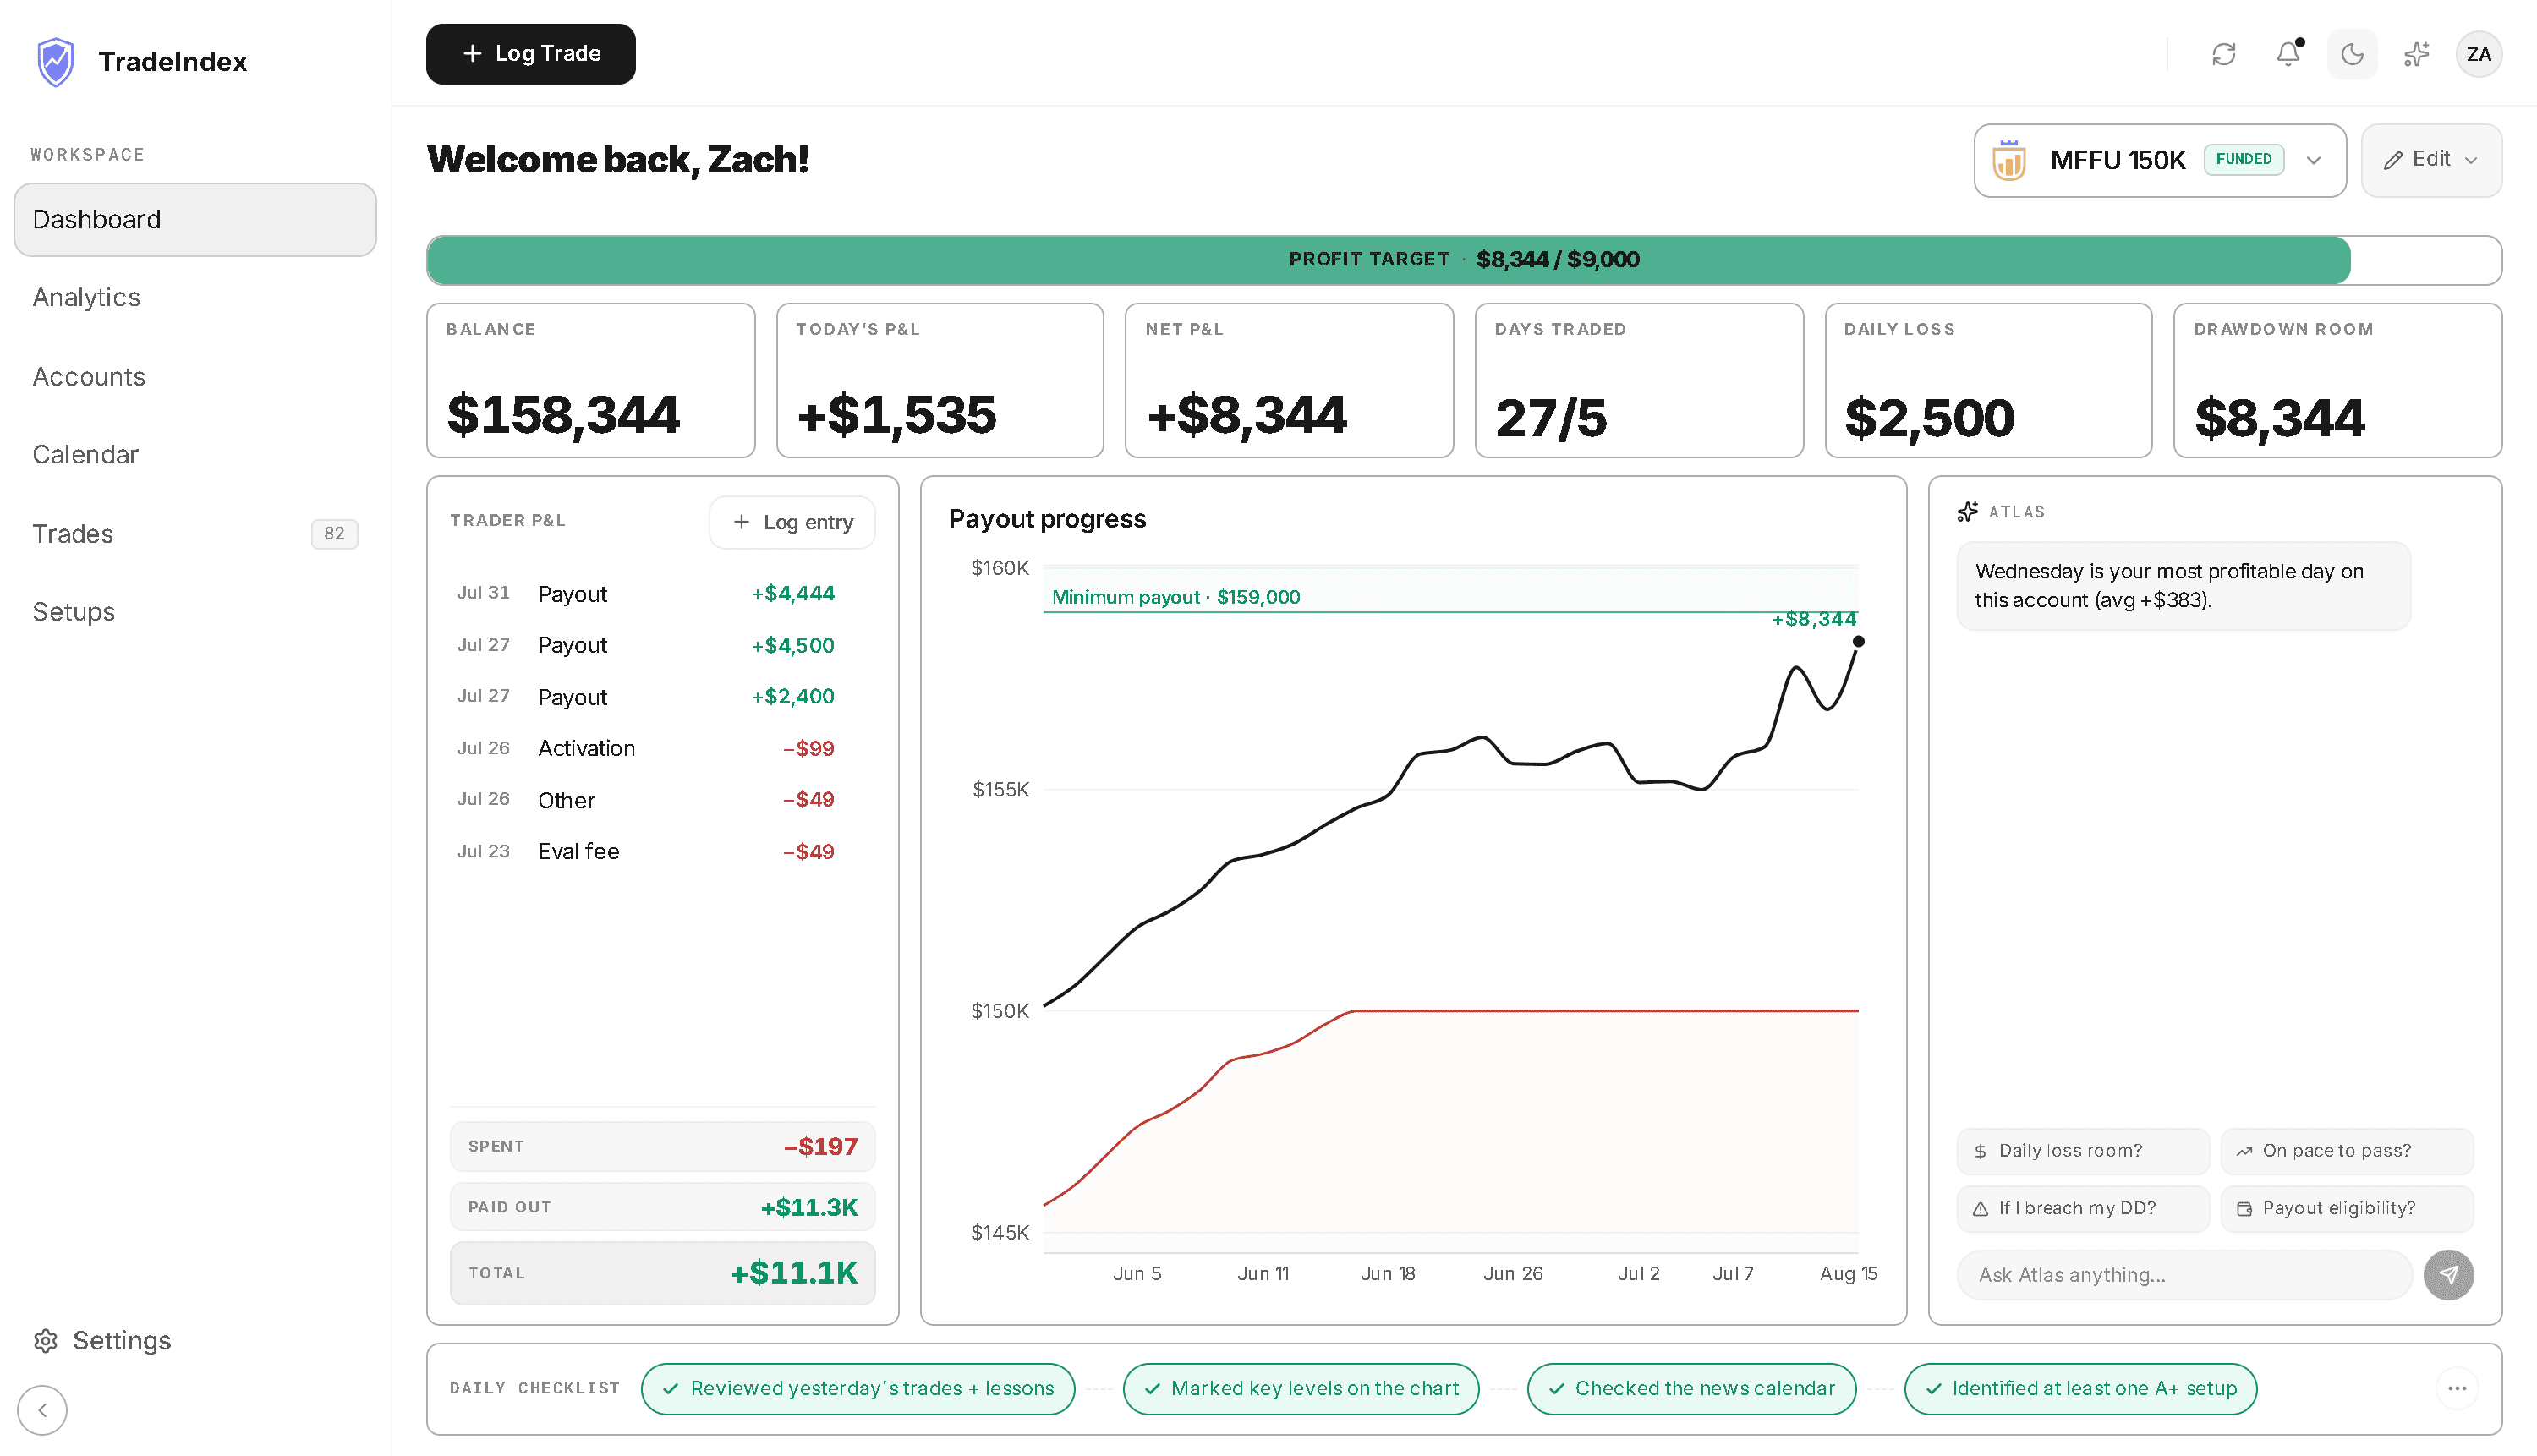Click Drawdown Room card $8,344
Viewport: 2537px width, 1456px height.
click(2338, 381)
